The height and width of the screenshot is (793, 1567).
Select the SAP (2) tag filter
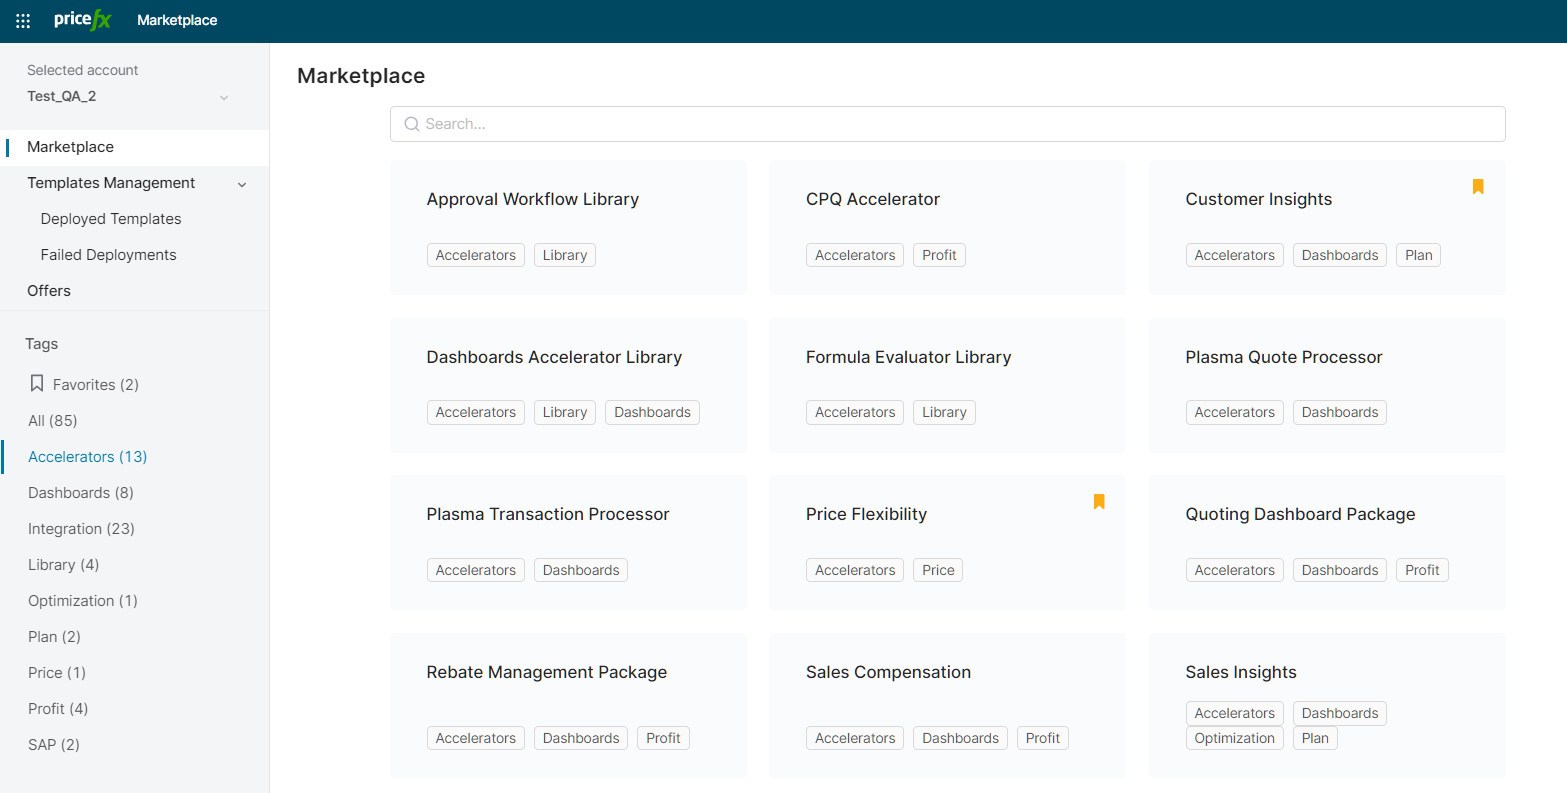coord(54,745)
